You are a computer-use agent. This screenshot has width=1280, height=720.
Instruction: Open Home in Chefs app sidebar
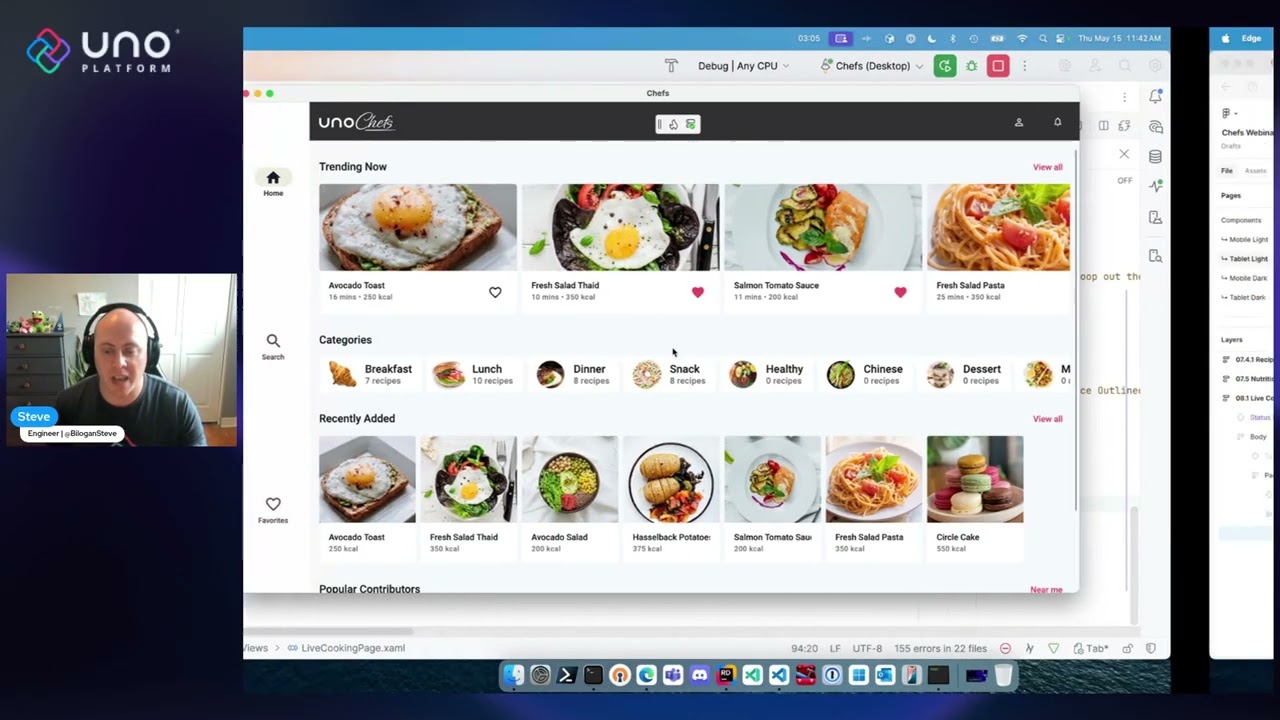tap(273, 183)
